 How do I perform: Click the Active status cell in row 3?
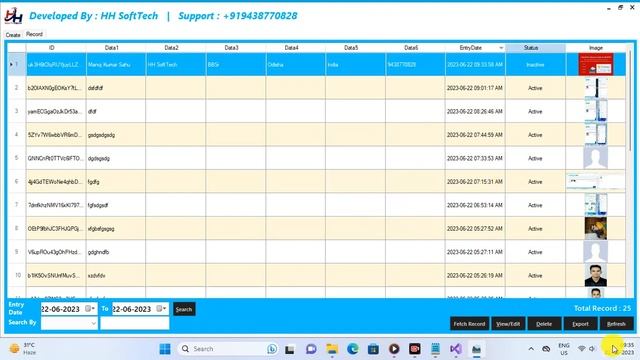click(x=535, y=111)
